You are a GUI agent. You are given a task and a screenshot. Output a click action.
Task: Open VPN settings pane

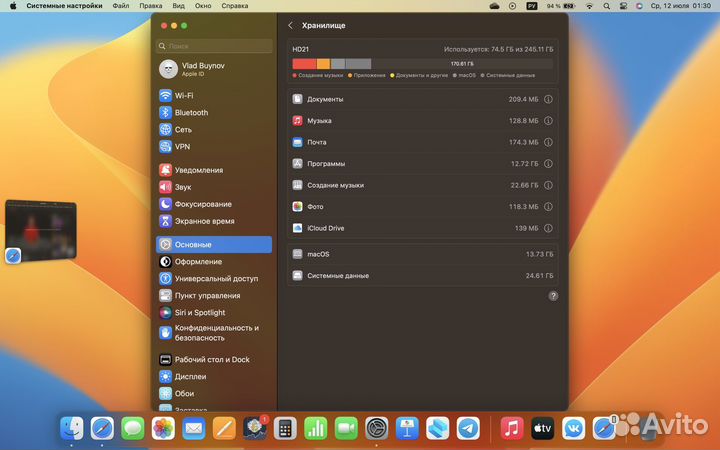[x=182, y=146]
